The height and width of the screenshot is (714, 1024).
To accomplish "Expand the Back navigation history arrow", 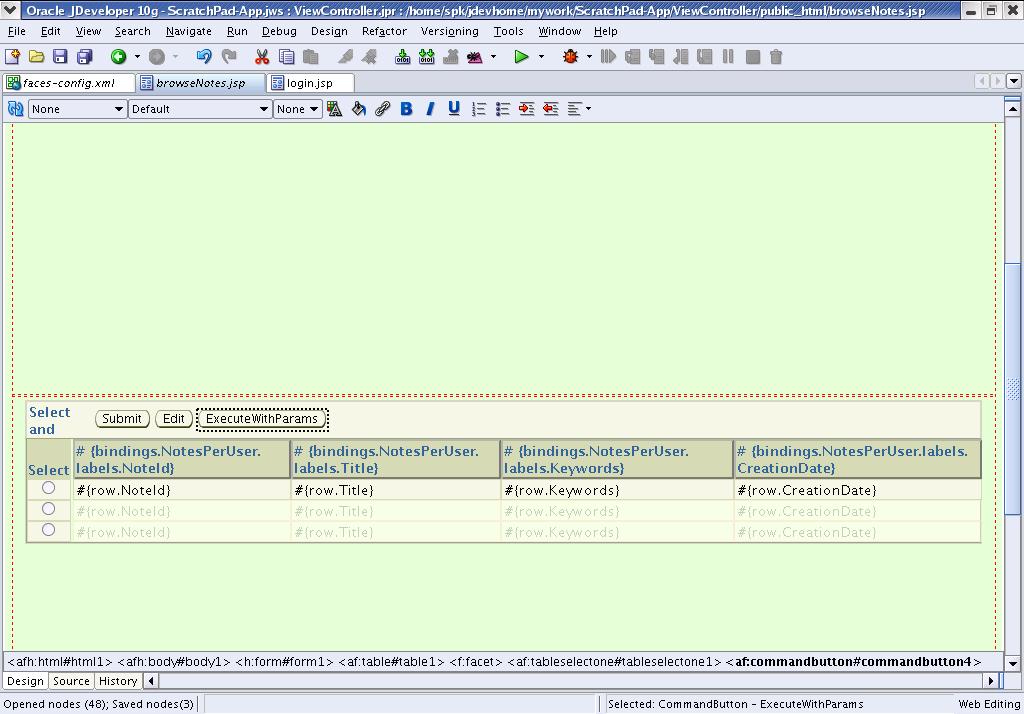I will point(137,57).
